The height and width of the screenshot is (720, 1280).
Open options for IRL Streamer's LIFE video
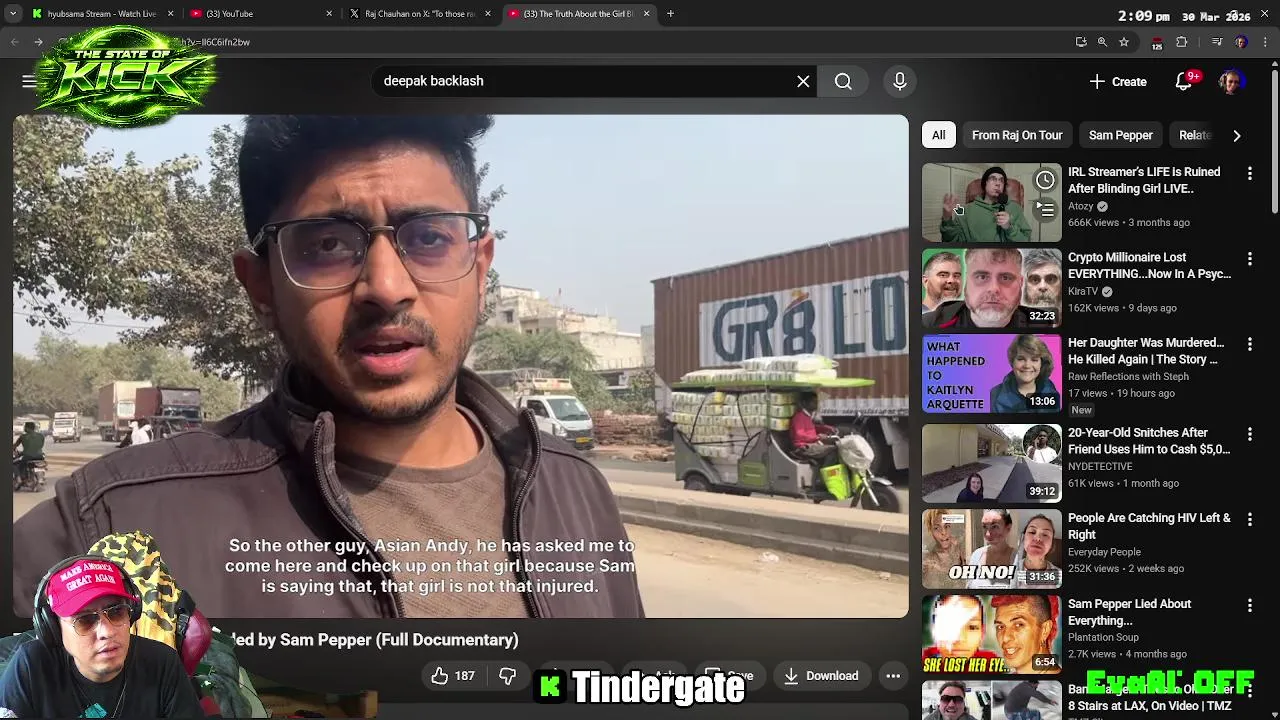tap(1249, 173)
